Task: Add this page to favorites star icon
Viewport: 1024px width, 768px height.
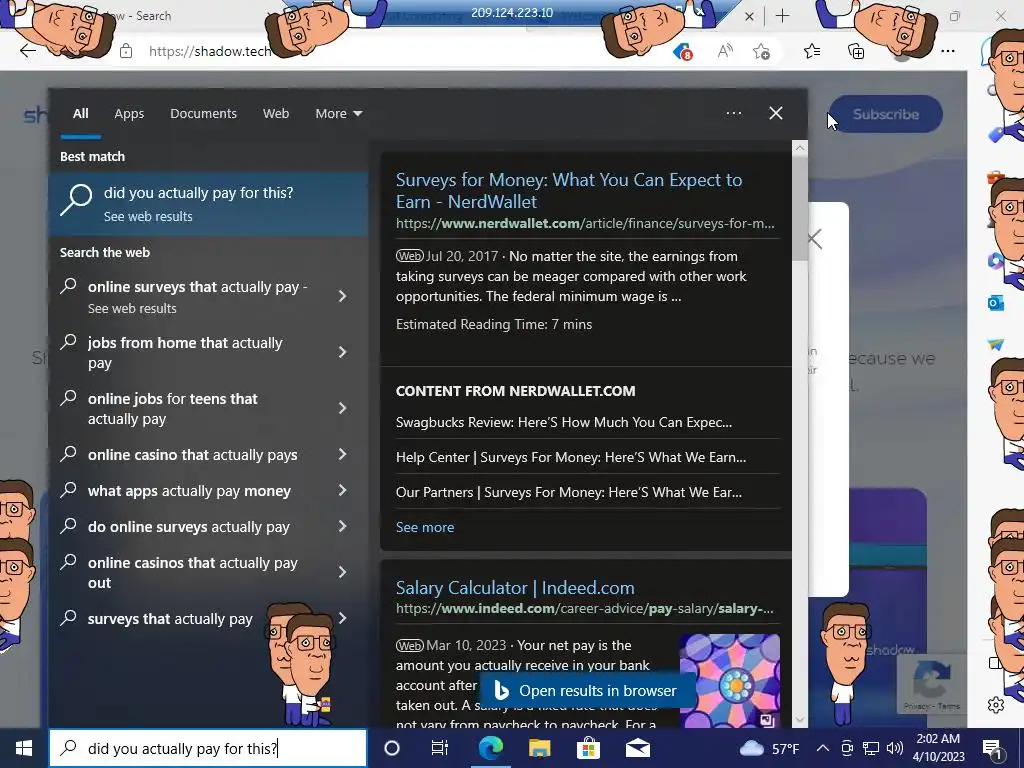Action: (x=761, y=52)
